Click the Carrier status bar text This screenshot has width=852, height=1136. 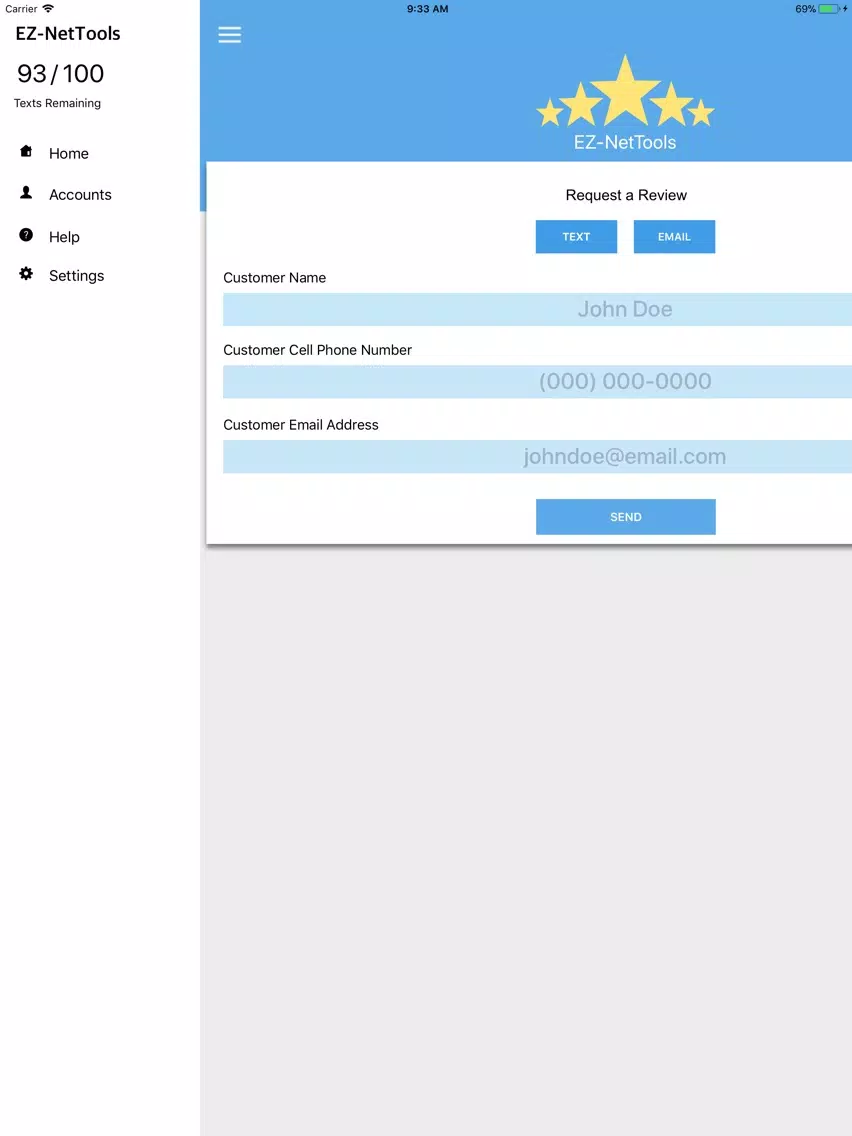(21, 9)
